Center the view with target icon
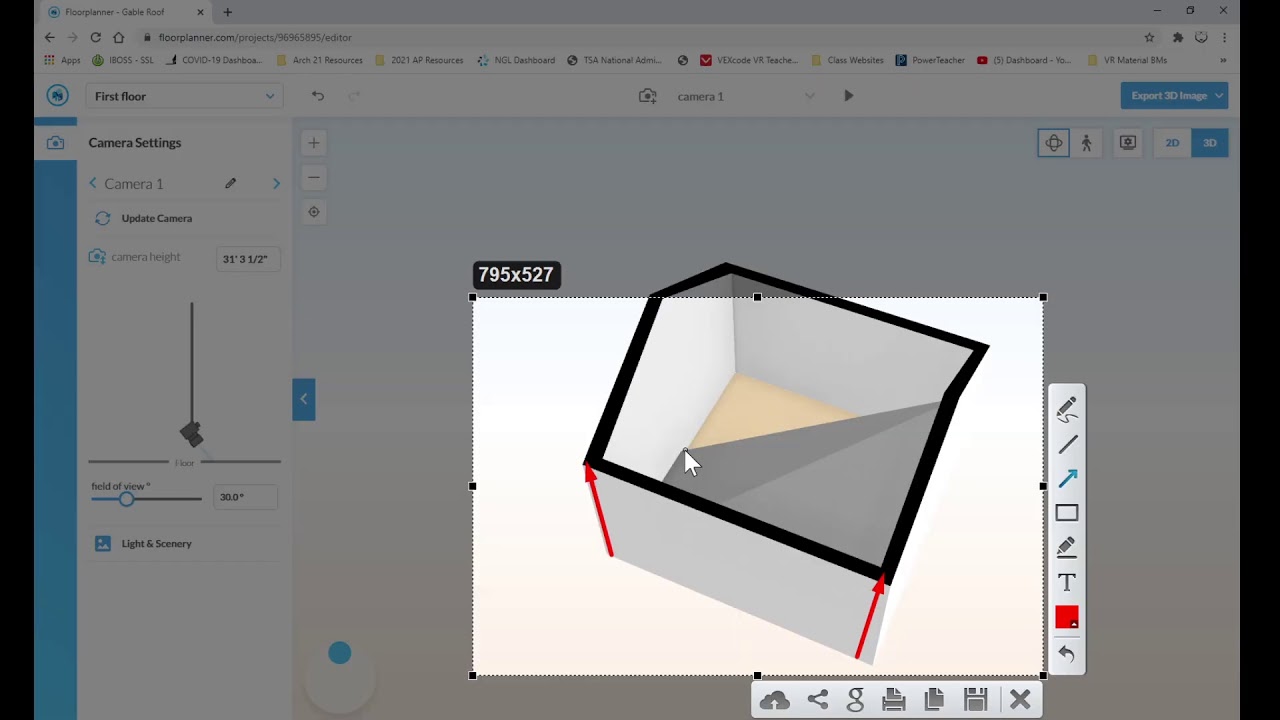 click(x=314, y=212)
